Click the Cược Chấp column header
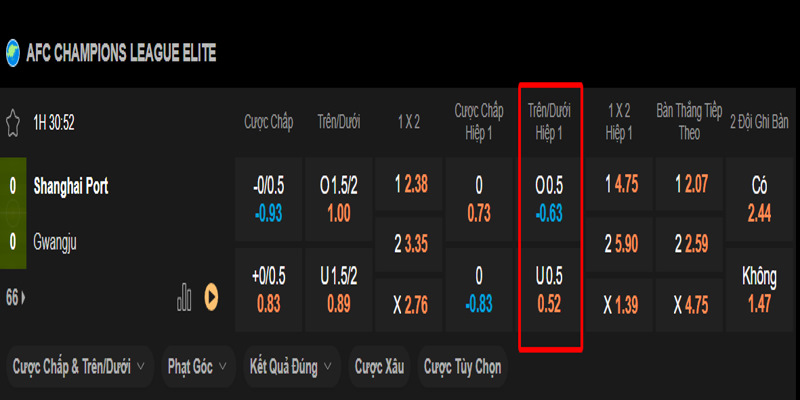Viewport: 800px width, 400px height. coord(269,123)
